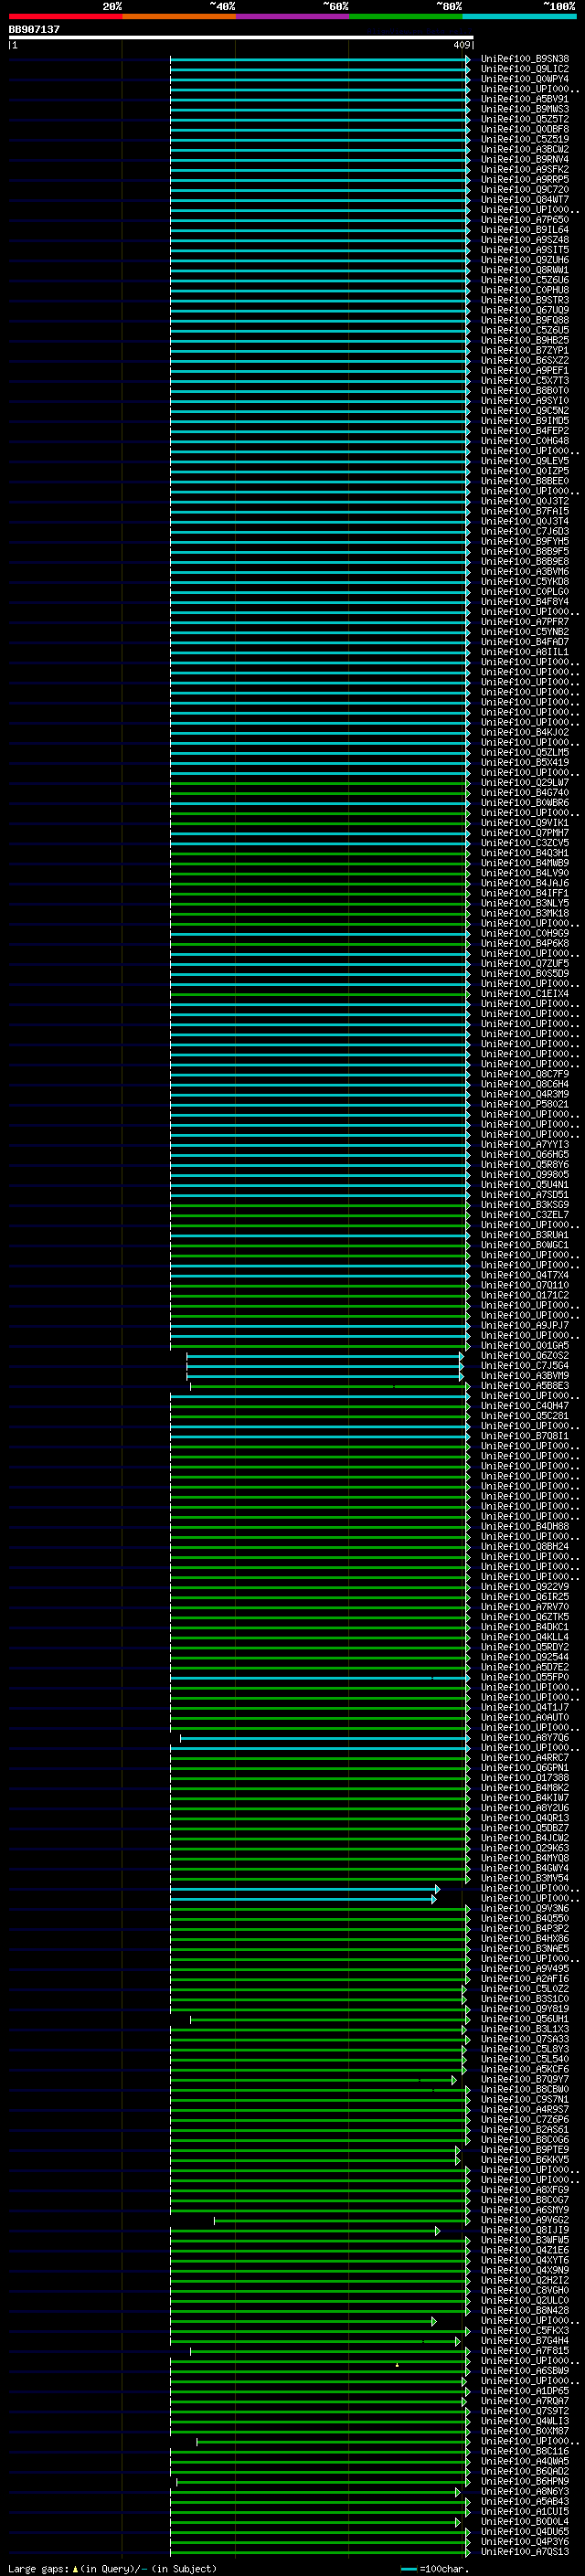This screenshot has height=2576, width=585.
Task: Click hit UniRef100_B4DH88
Action: [525, 1526]
